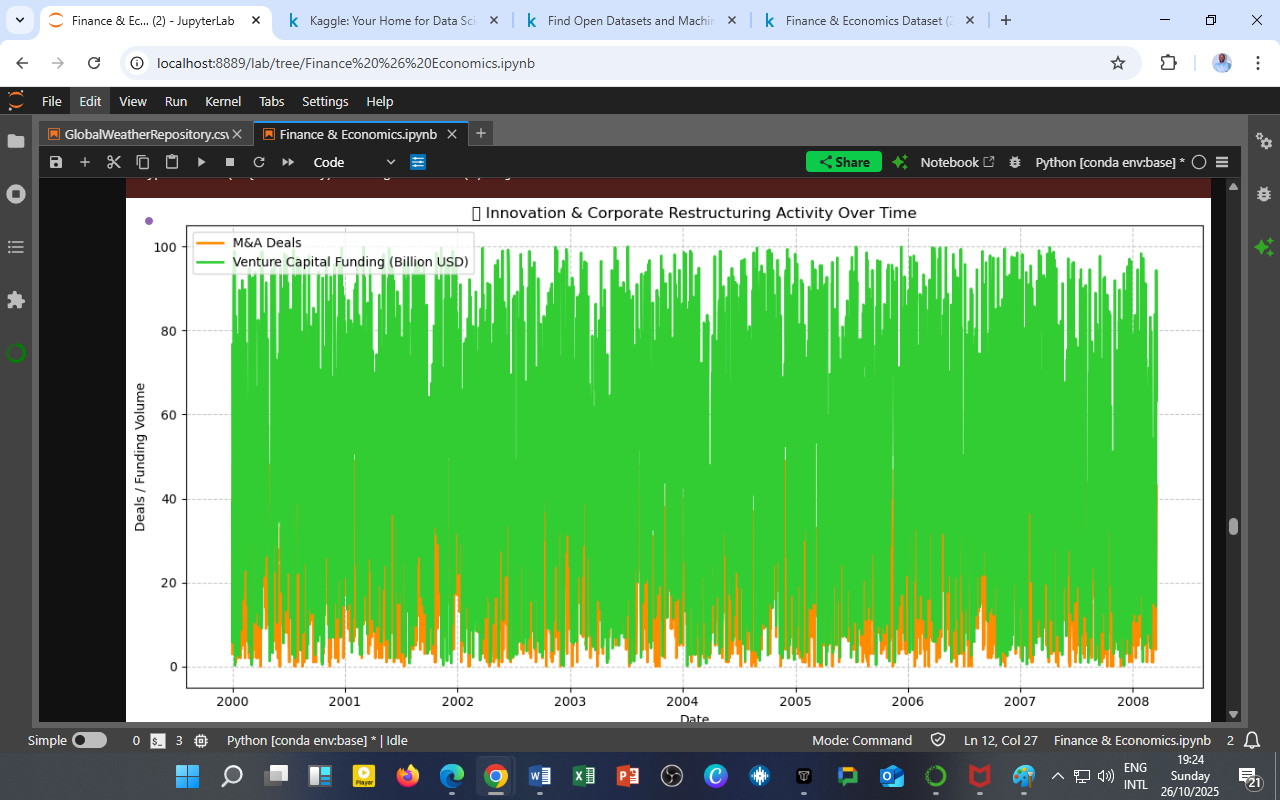Restart kernel and run all cells with the fast-forward icon
The height and width of the screenshot is (800, 1280).
(288, 162)
